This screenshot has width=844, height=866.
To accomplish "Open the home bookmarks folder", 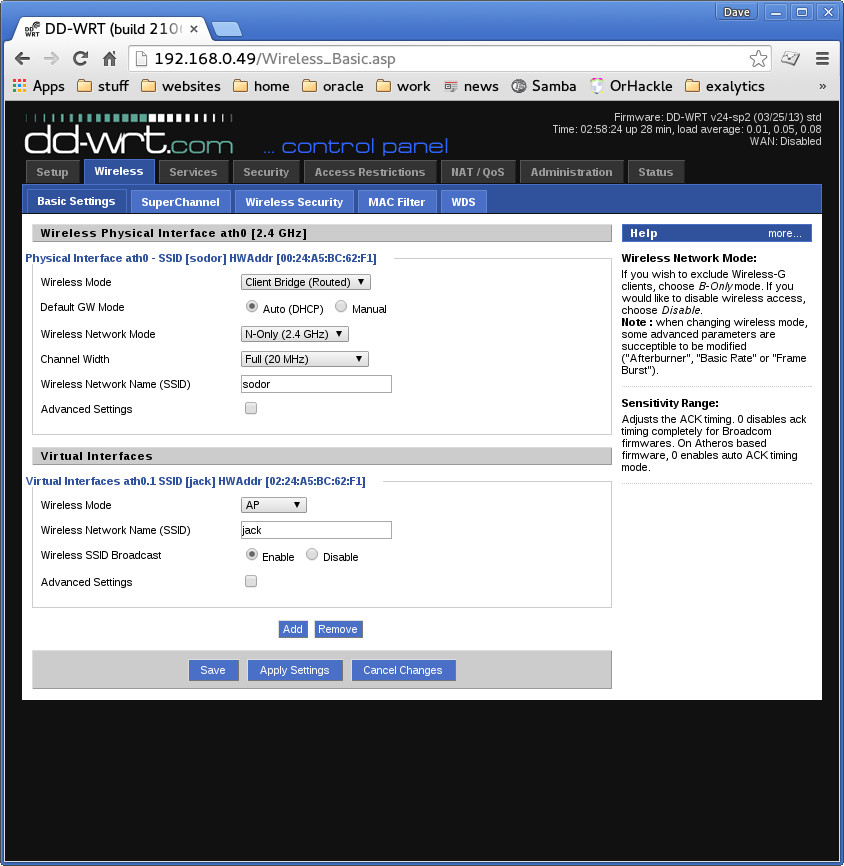I will click(261, 86).
